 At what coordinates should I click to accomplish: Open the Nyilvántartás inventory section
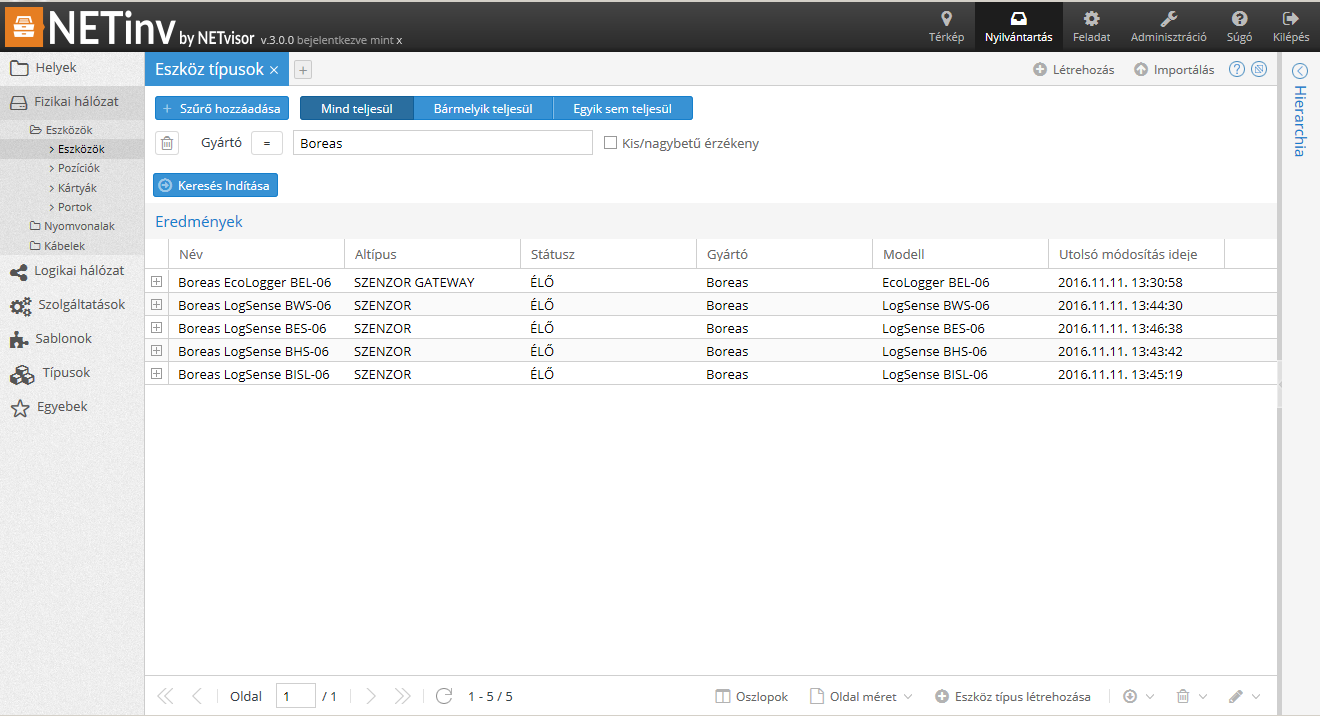(x=1018, y=27)
